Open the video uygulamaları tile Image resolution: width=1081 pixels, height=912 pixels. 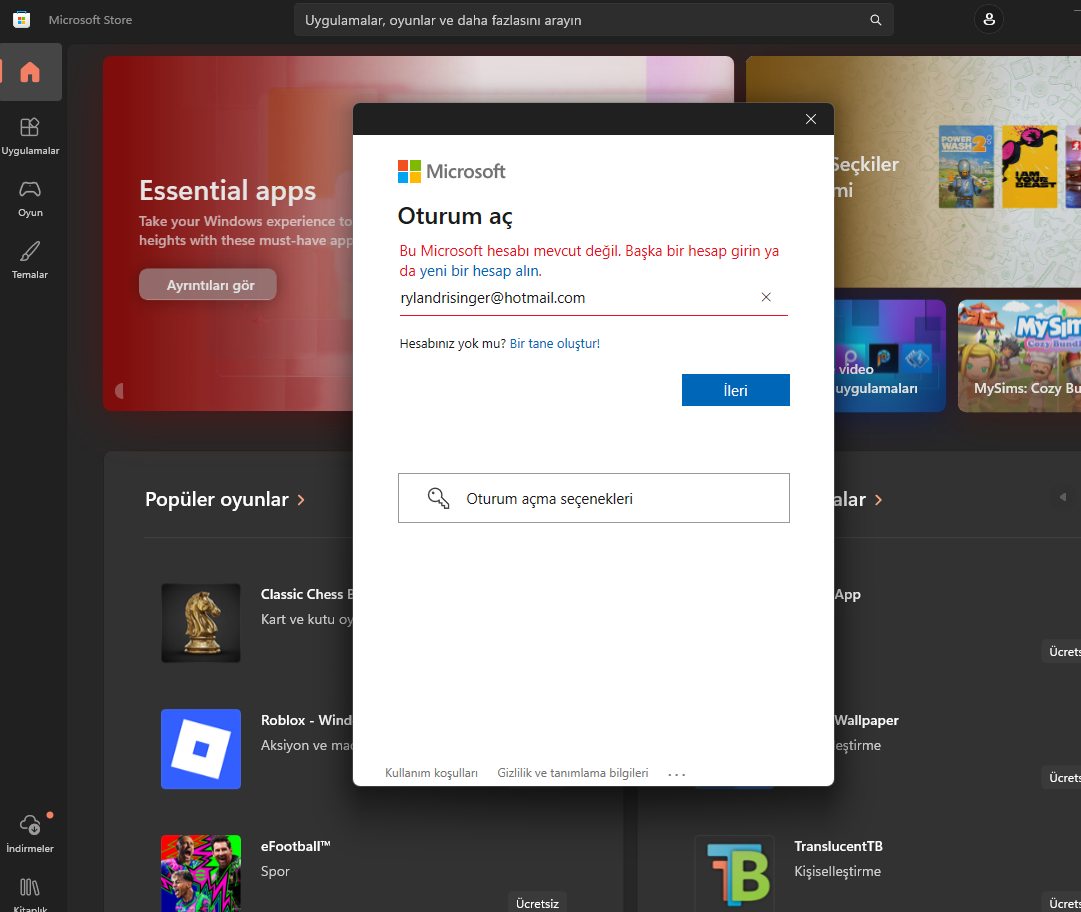[x=889, y=356]
